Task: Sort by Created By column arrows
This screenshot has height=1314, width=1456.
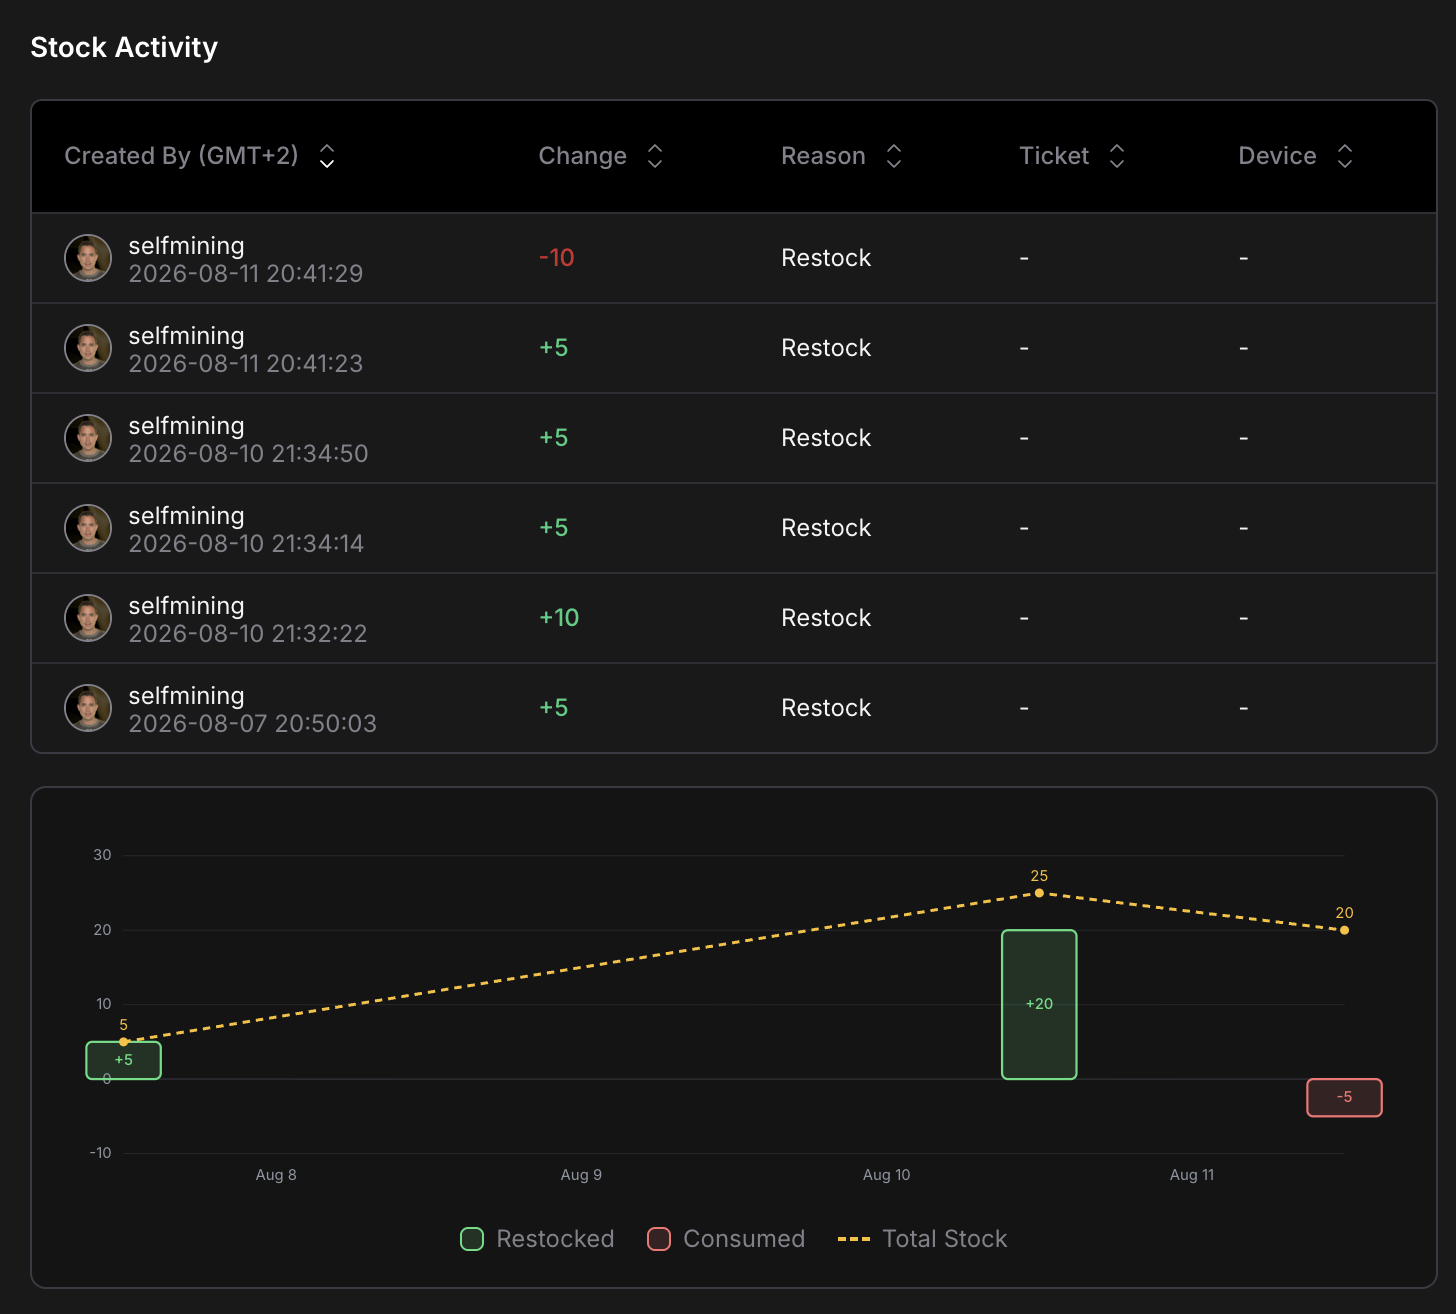Action: [x=327, y=156]
